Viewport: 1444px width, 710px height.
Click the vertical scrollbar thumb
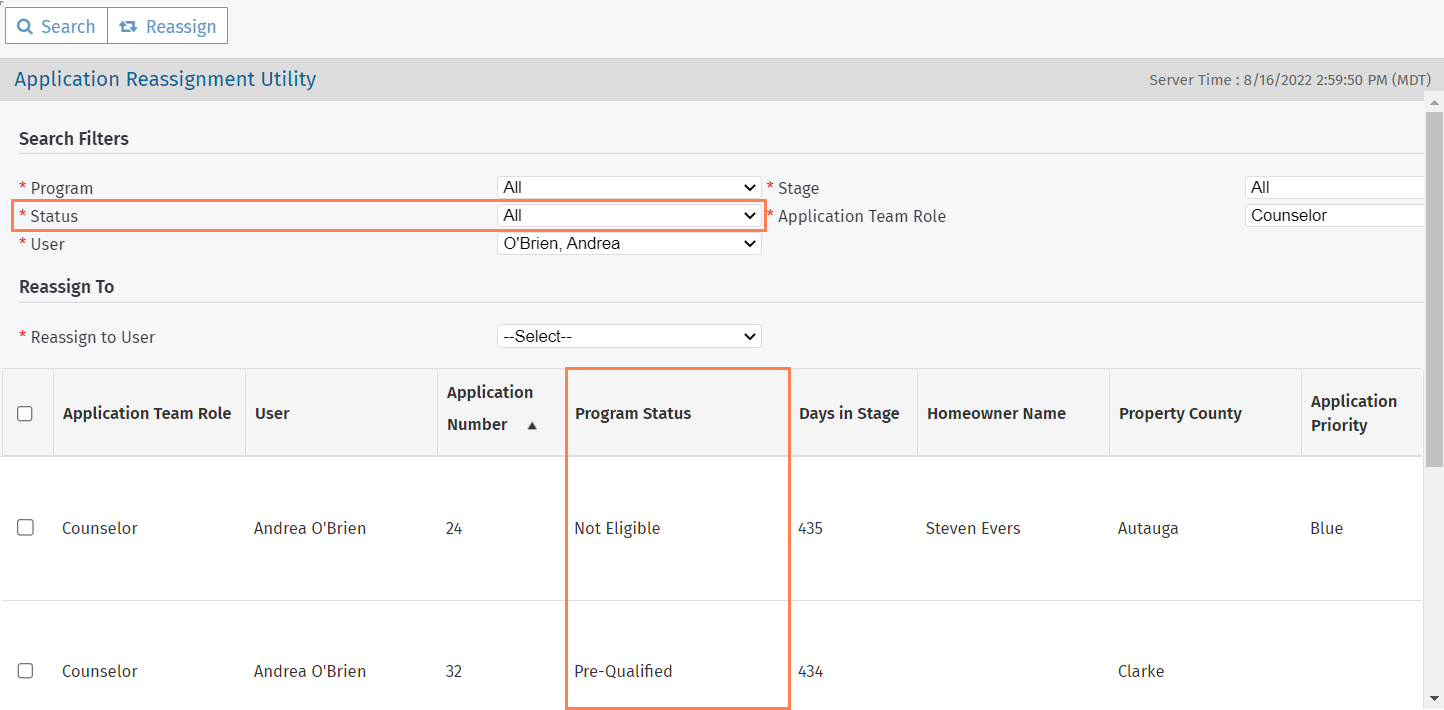[1435, 280]
